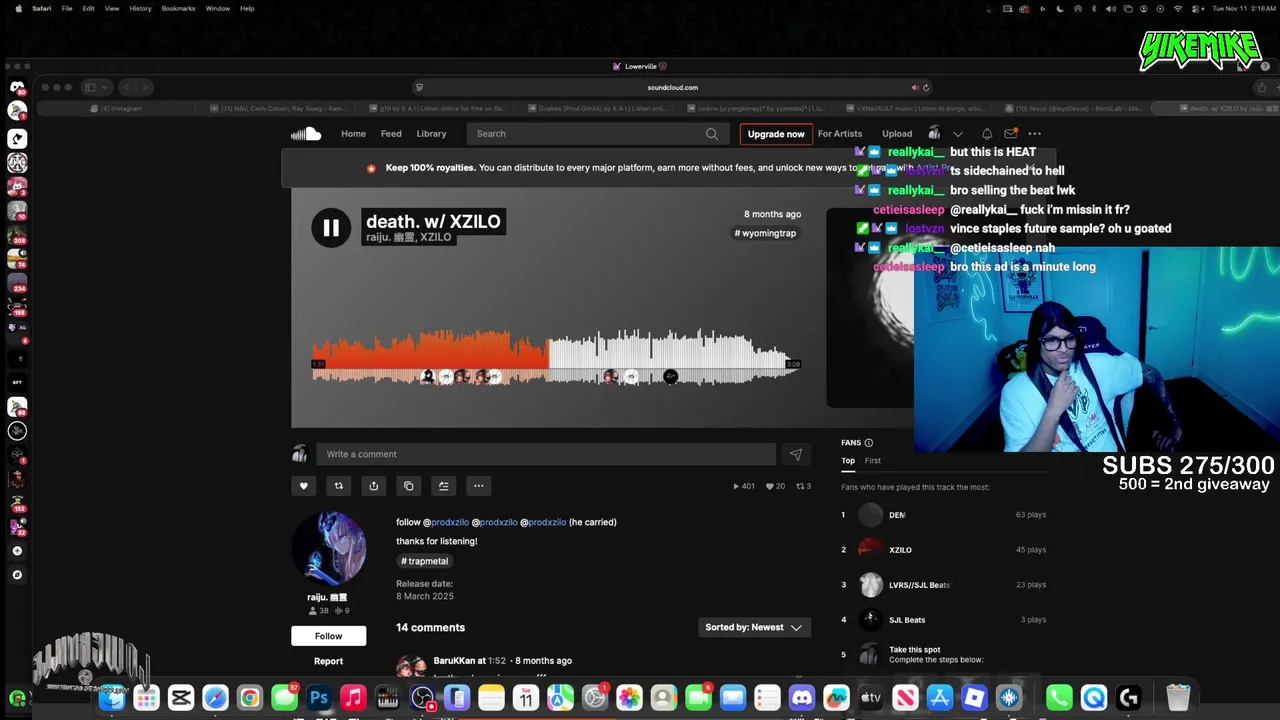Open More options below the track
The image size is (1280, 720).
coord(479,486)
